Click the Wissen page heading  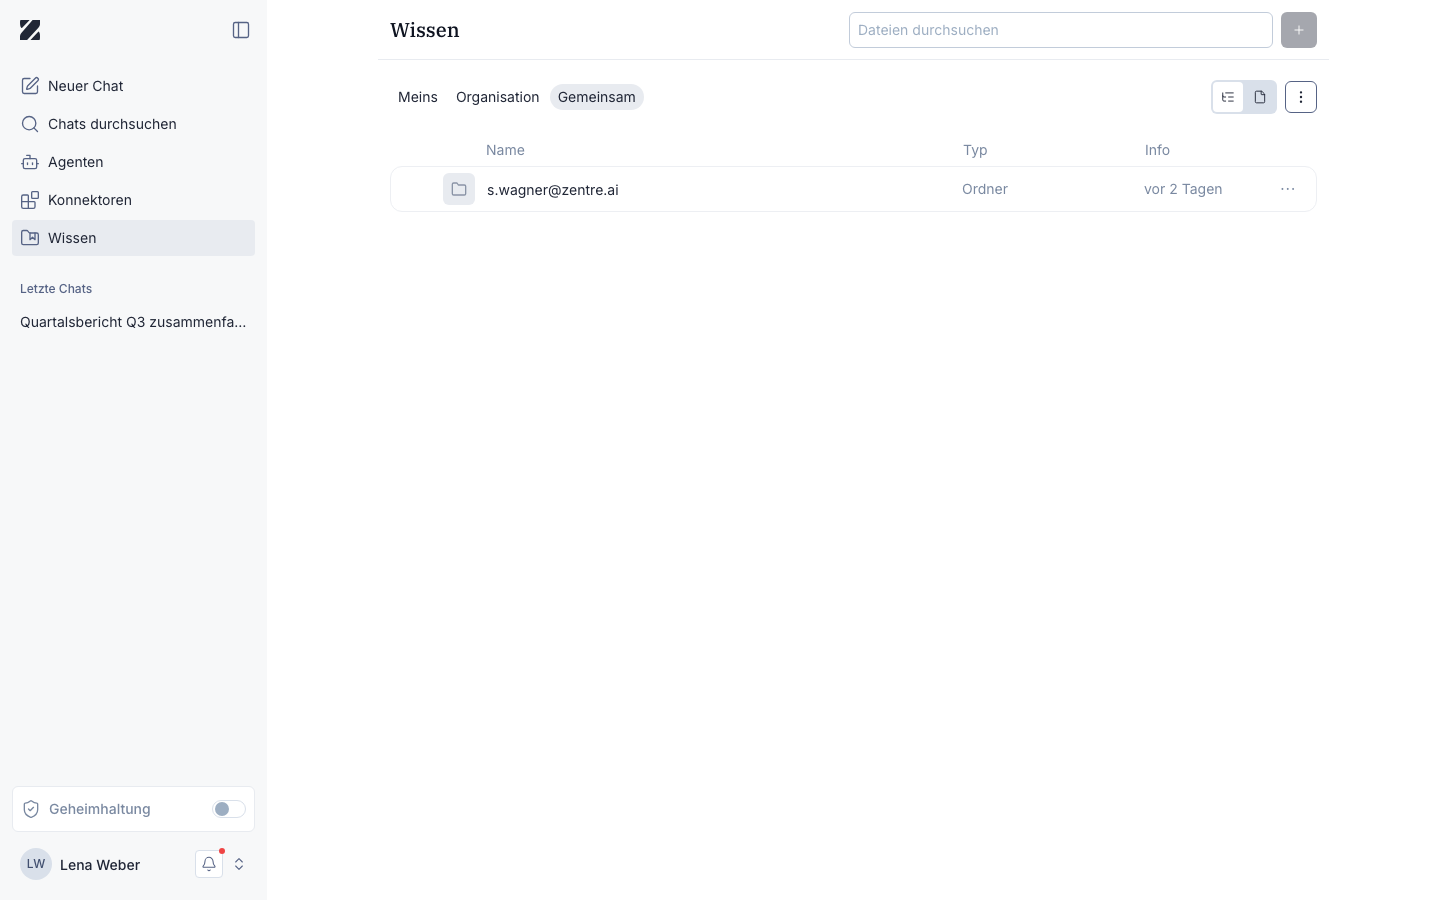425,30
